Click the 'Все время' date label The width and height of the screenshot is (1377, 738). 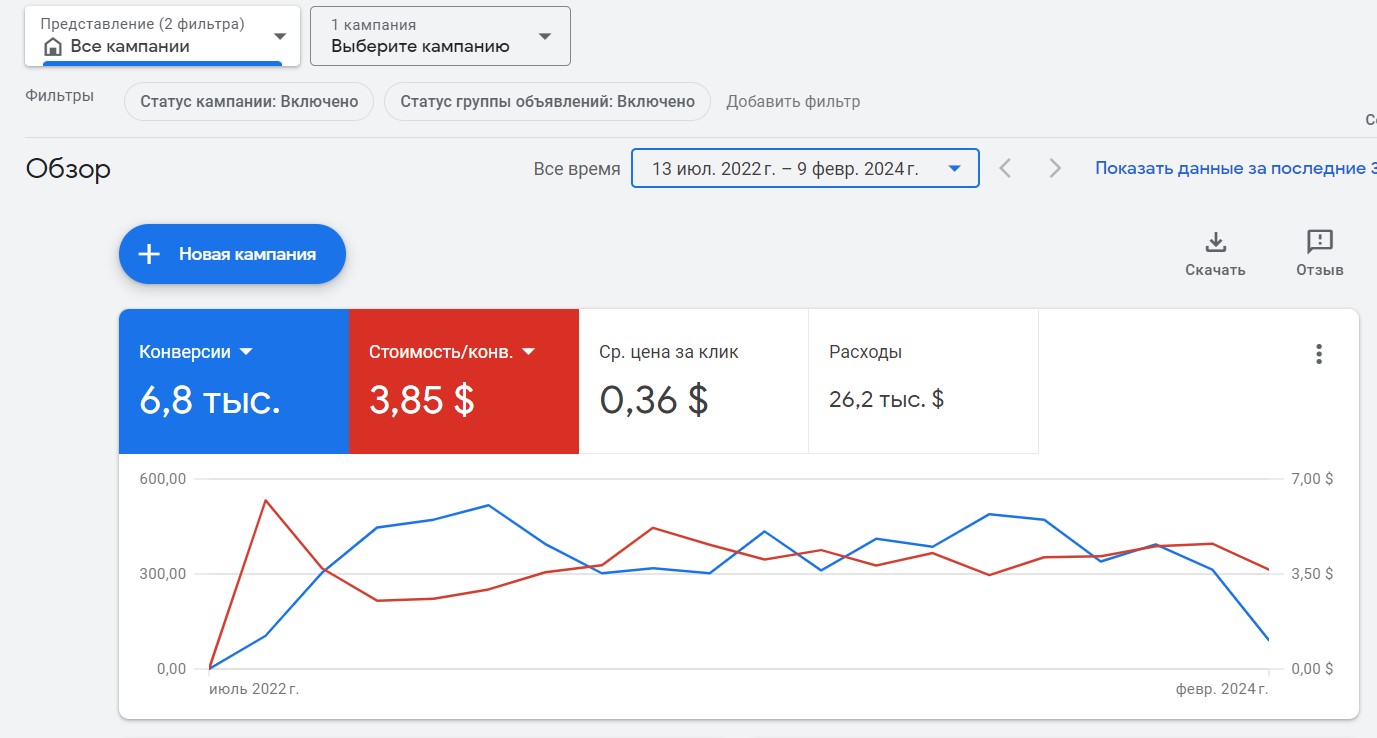(x=577, y=169)
